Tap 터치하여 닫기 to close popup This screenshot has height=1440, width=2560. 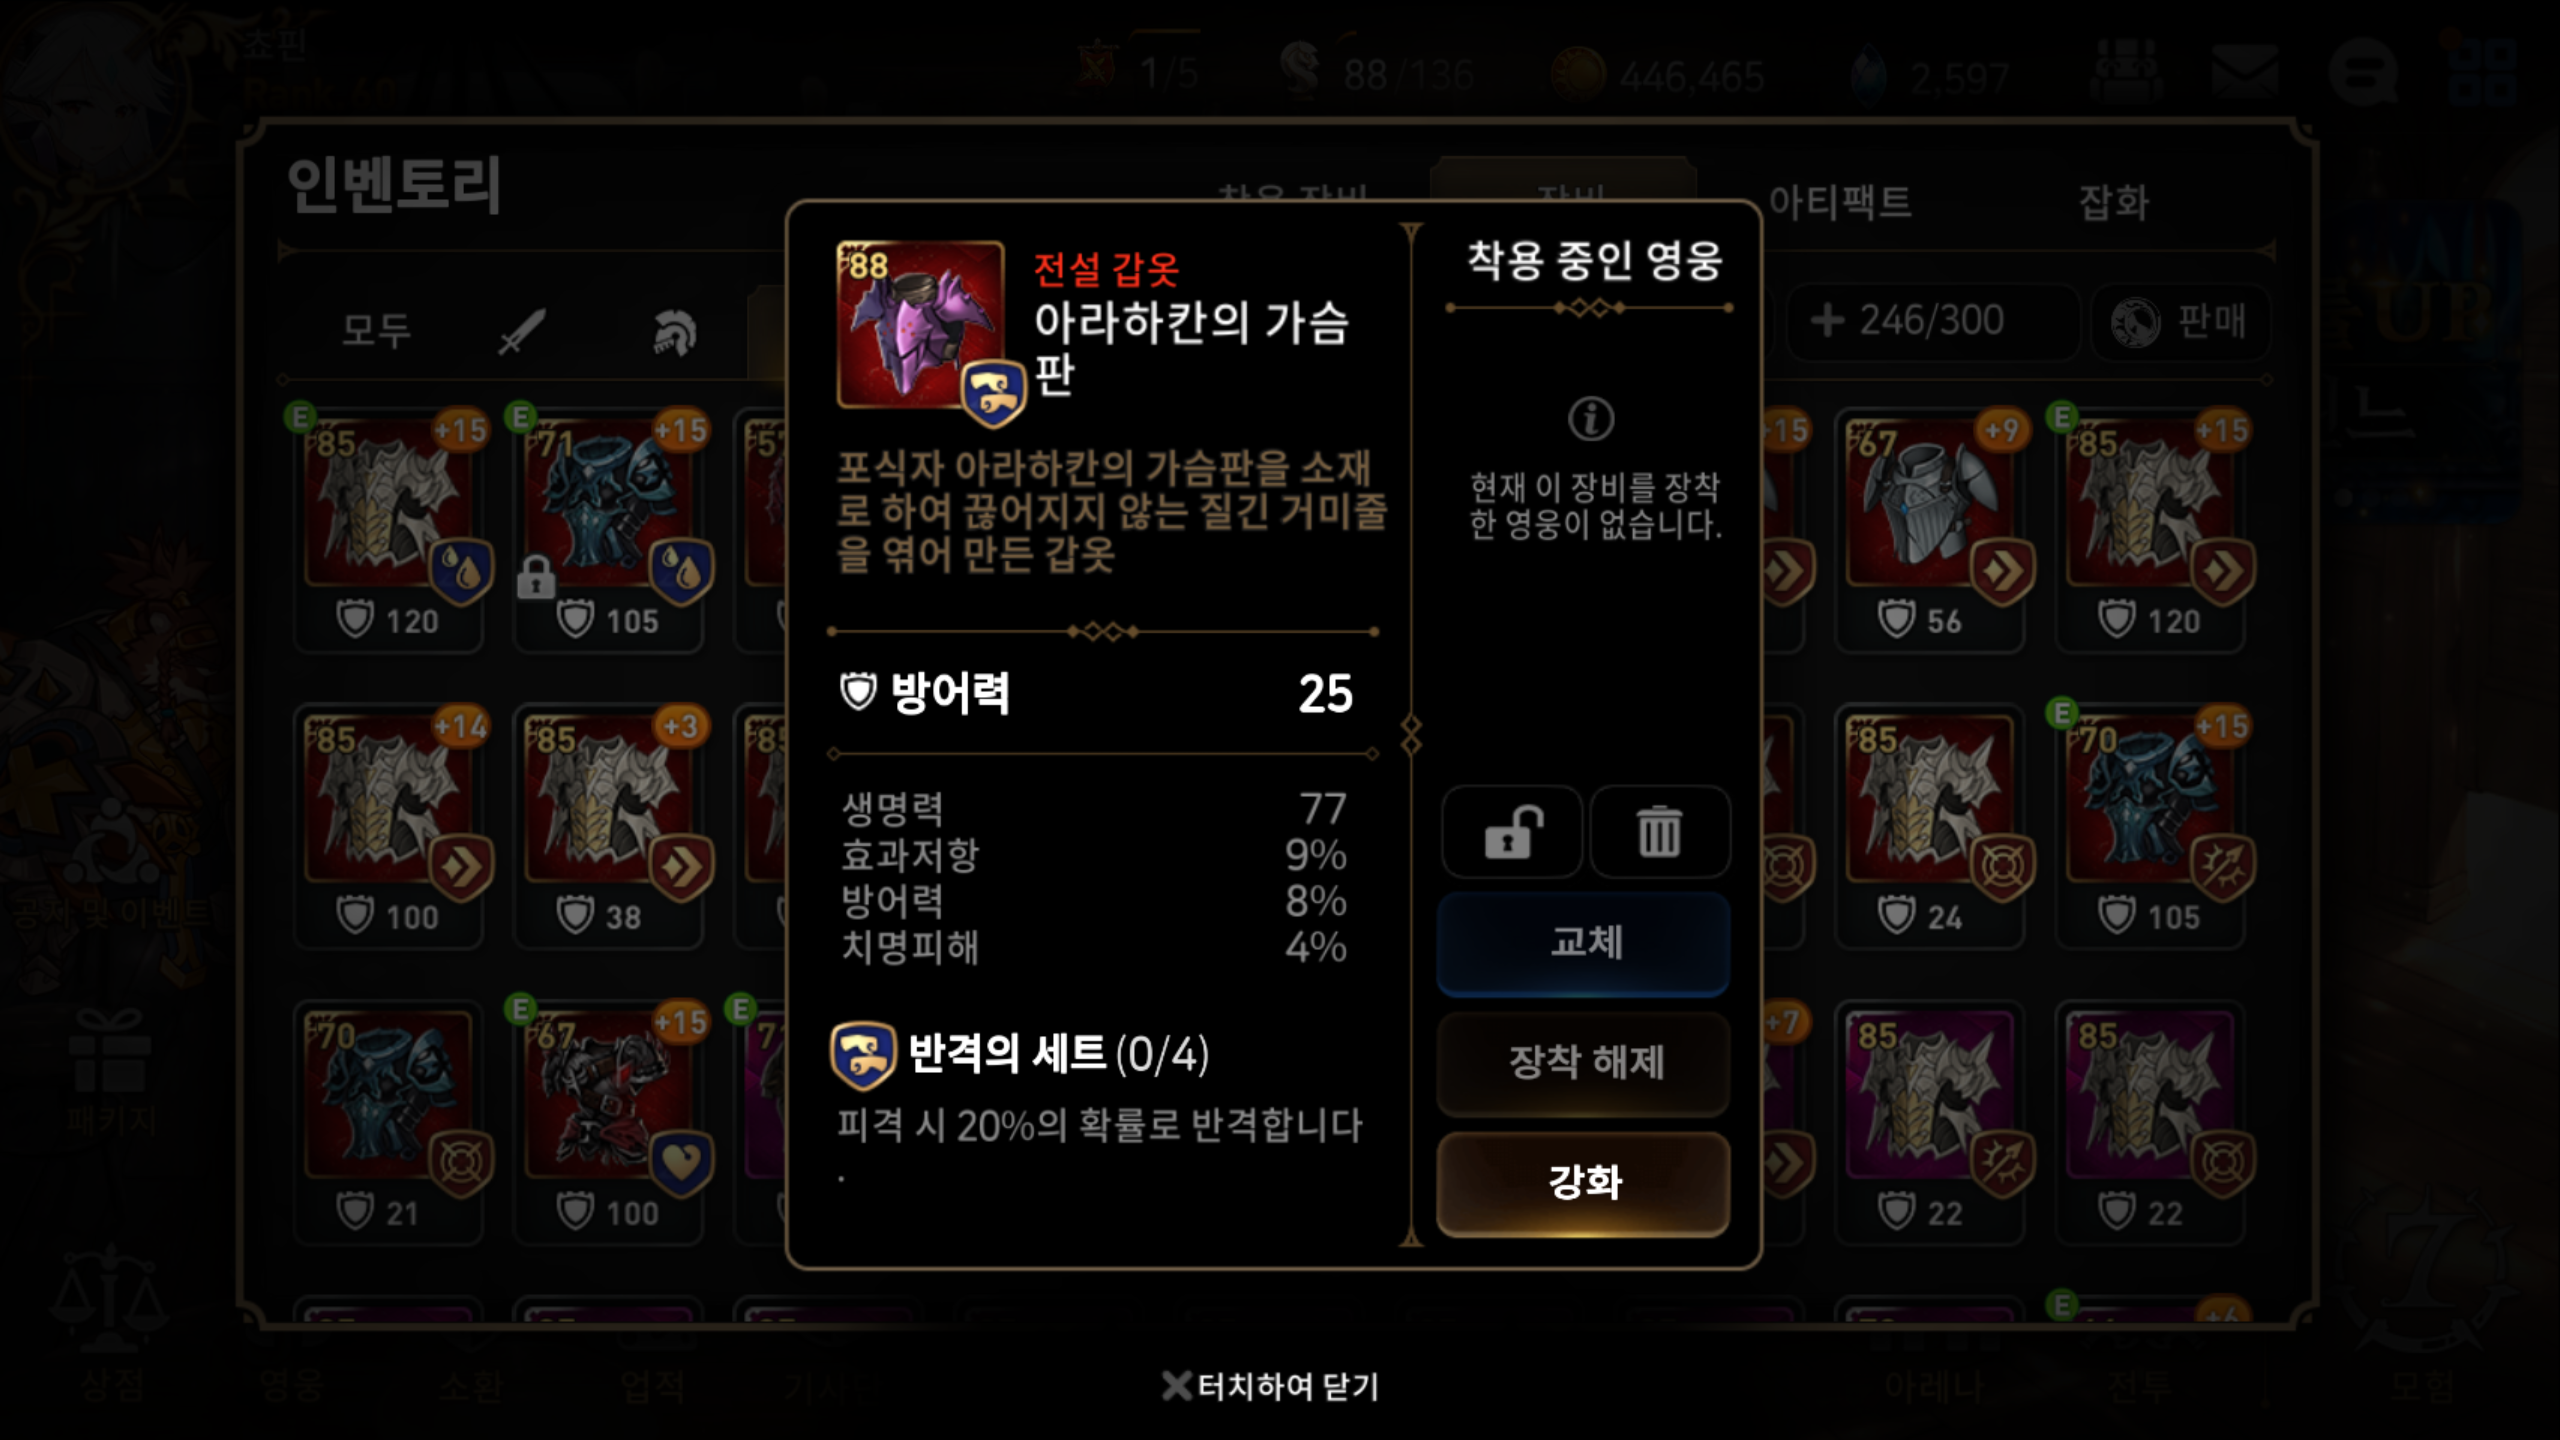pyautogui.click(x=1270, y=1386)
